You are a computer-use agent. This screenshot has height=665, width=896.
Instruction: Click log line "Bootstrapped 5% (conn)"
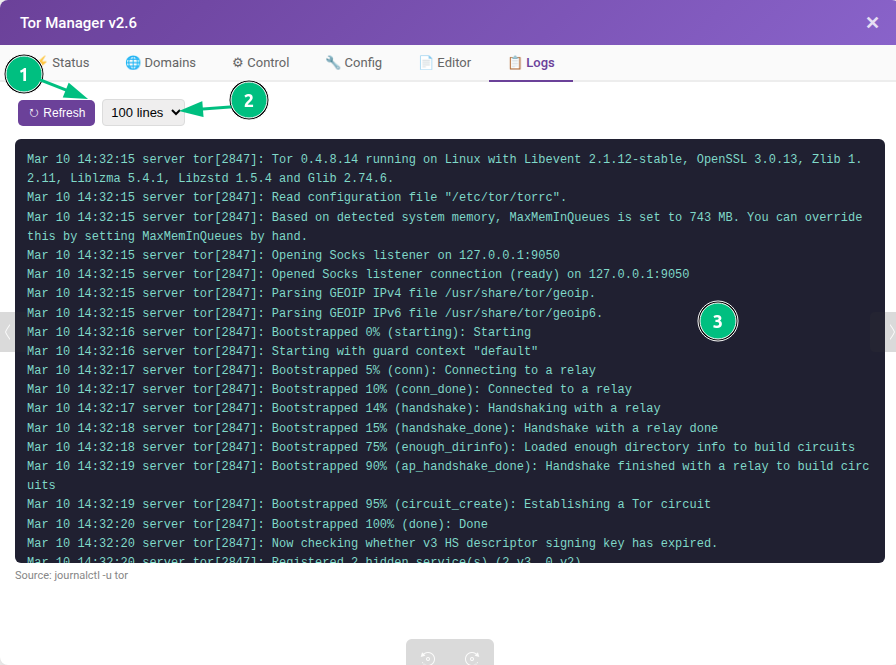tap(311, 370)
